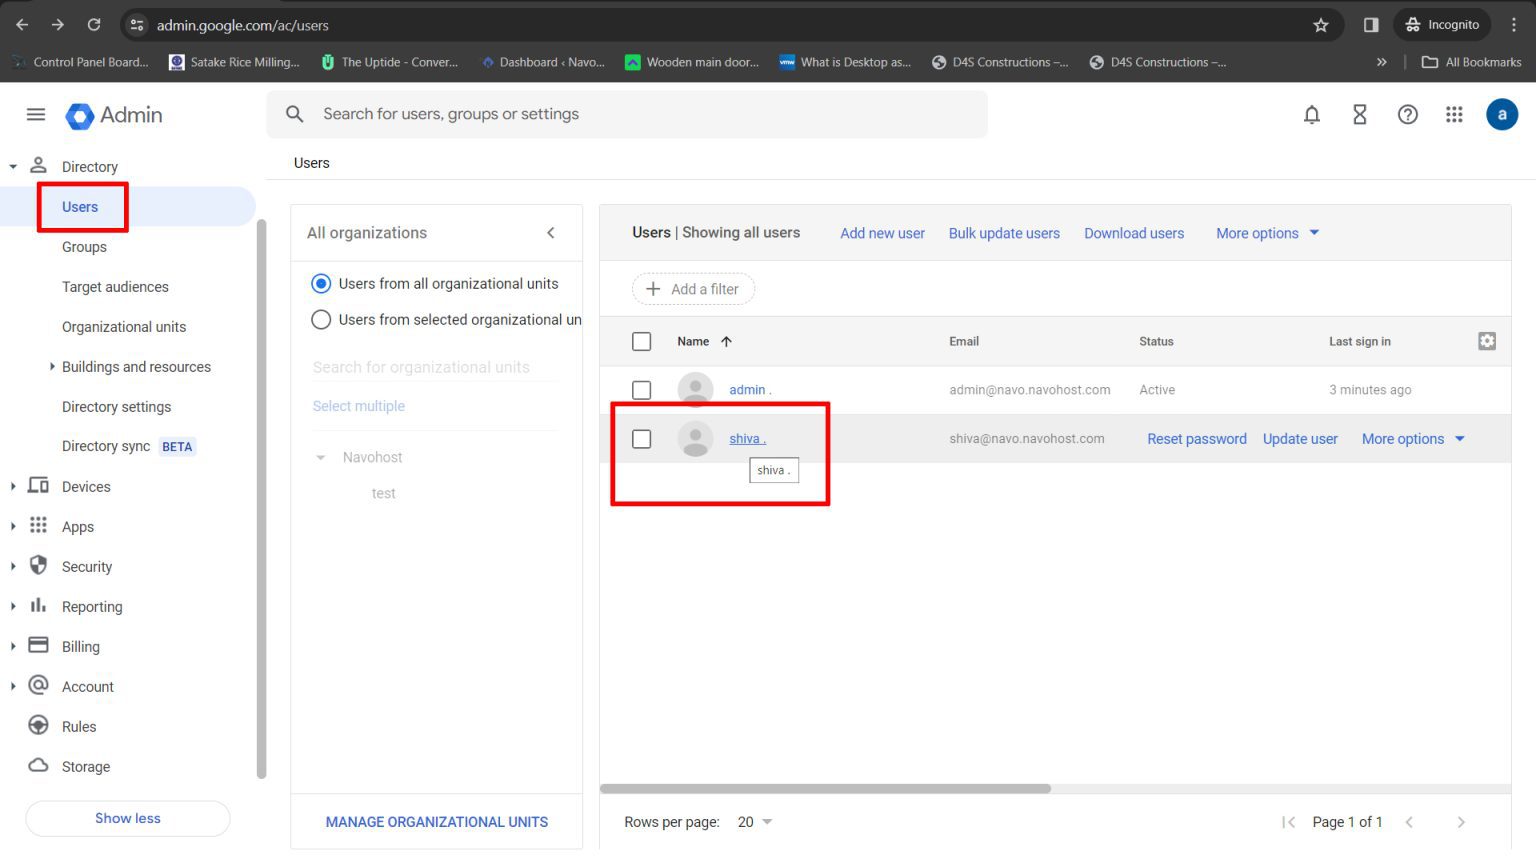Click the search magnifier in search bar
This screenshot has height=859, width=1536.
[295, 114]
